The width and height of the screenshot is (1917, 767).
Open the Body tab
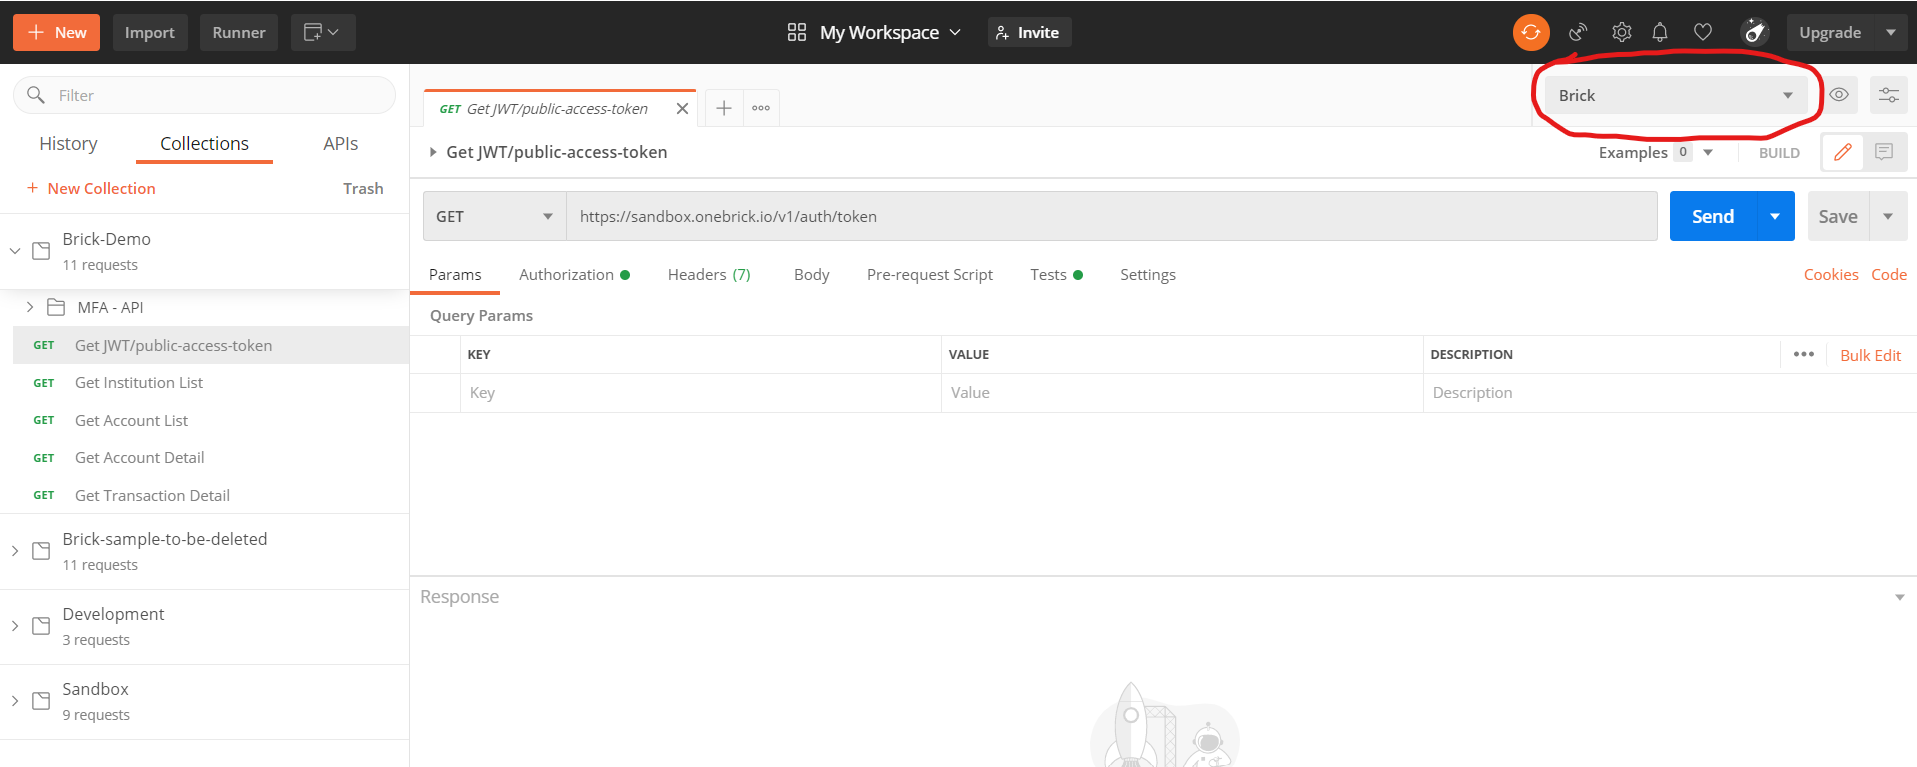click(811, 274)
